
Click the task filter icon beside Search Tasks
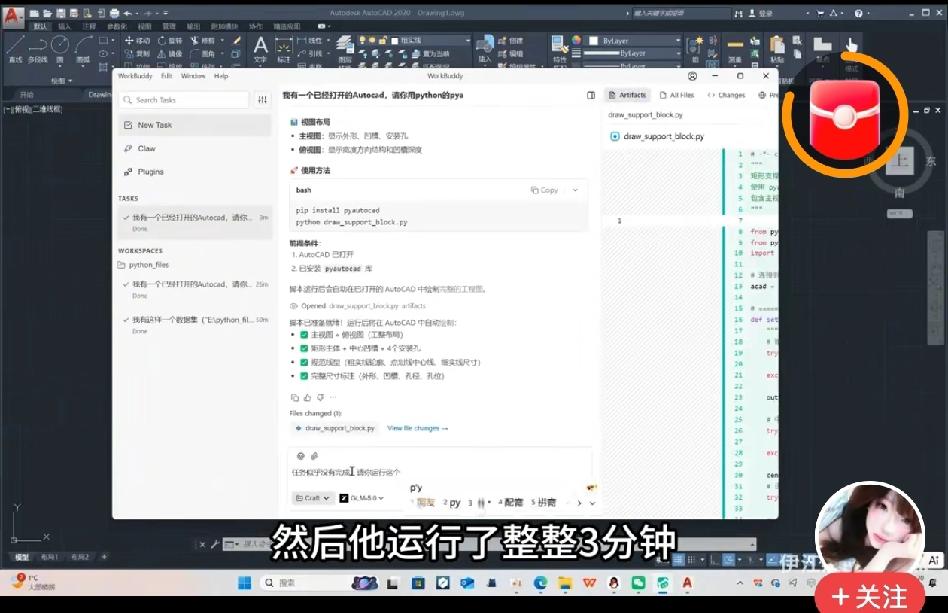pyautogui.click(x=262, y=100)
